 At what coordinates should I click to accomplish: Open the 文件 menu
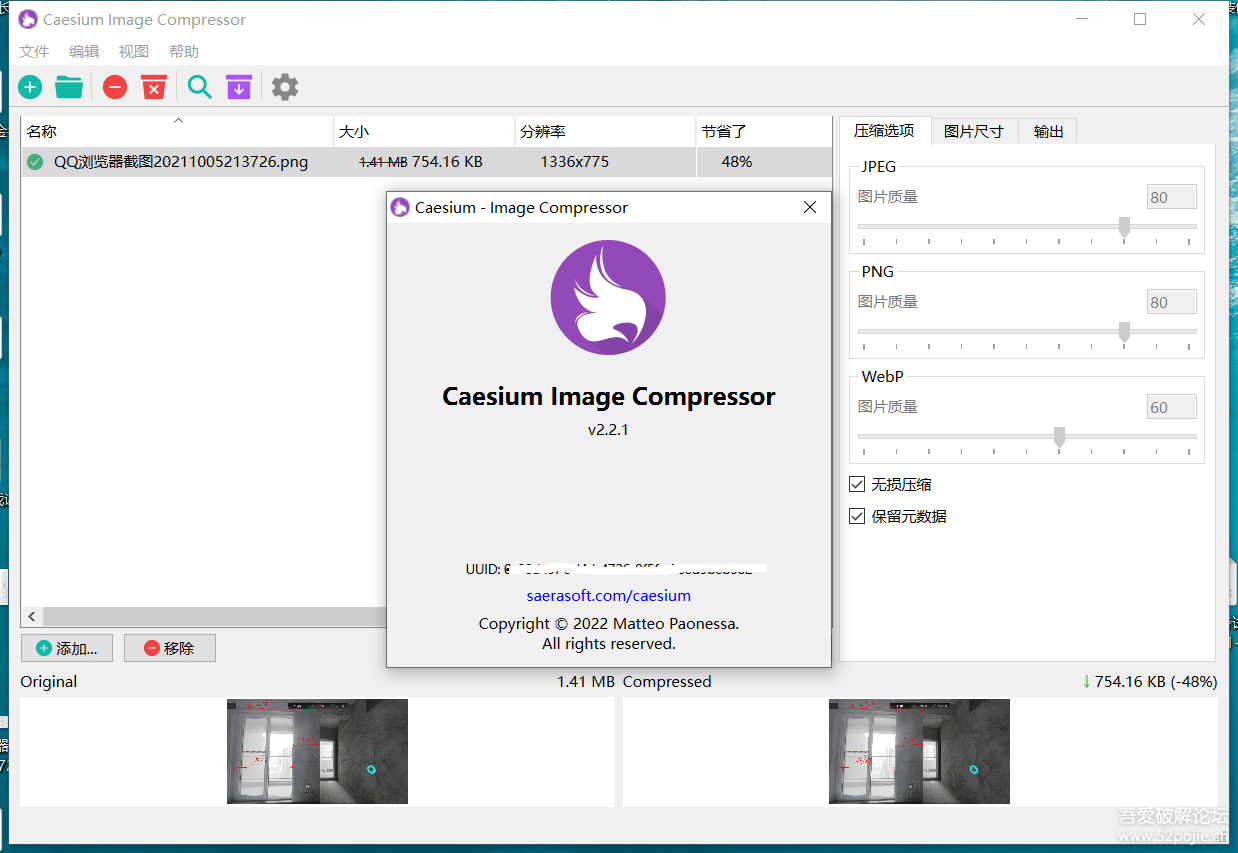34,52
